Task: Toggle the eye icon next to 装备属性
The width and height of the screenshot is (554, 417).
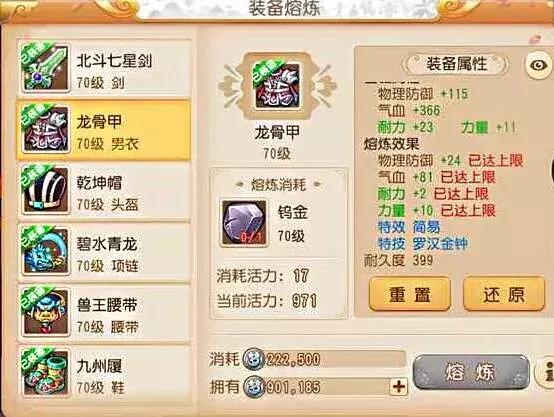Action: 538,65
